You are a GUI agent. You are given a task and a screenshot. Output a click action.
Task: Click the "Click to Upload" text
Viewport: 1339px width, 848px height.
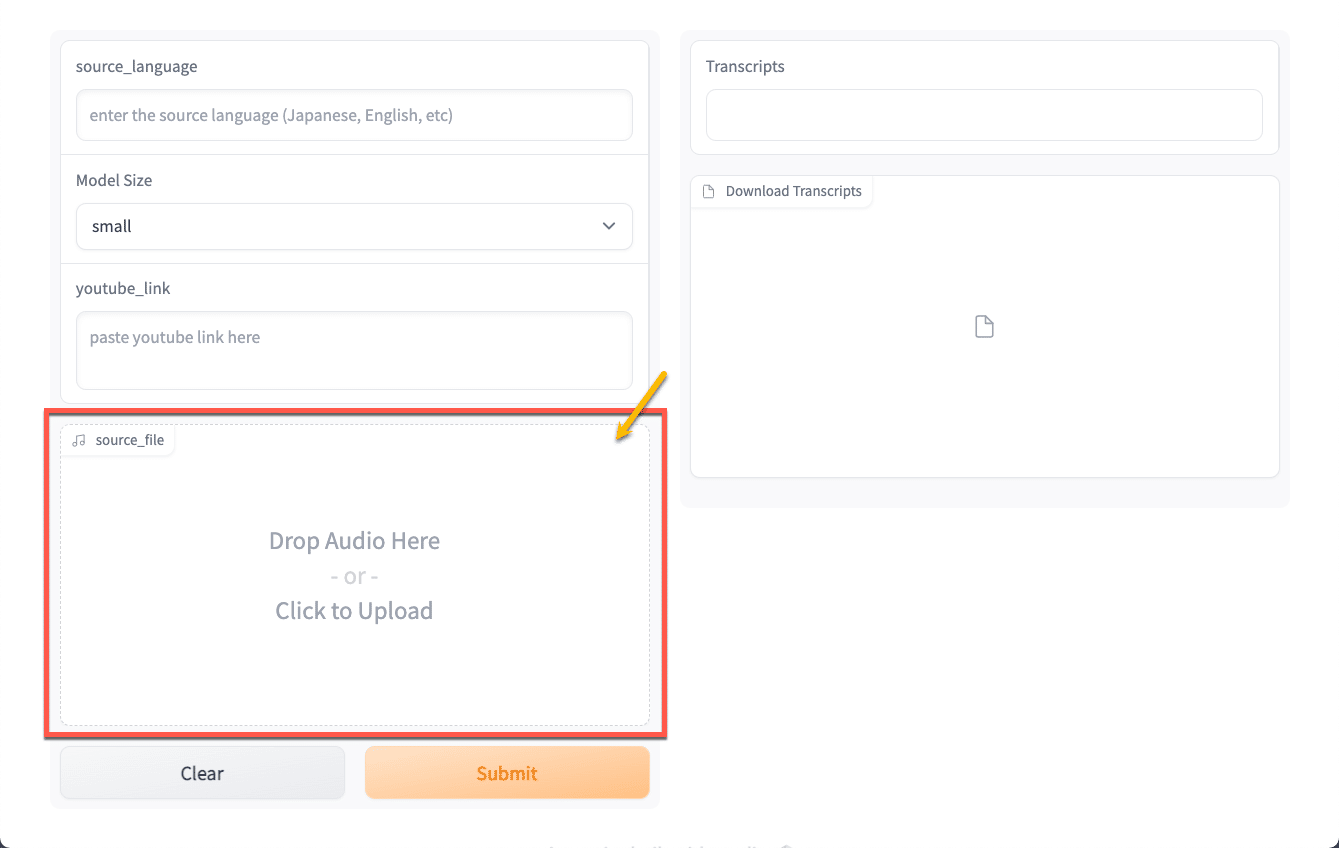(354, 611)
